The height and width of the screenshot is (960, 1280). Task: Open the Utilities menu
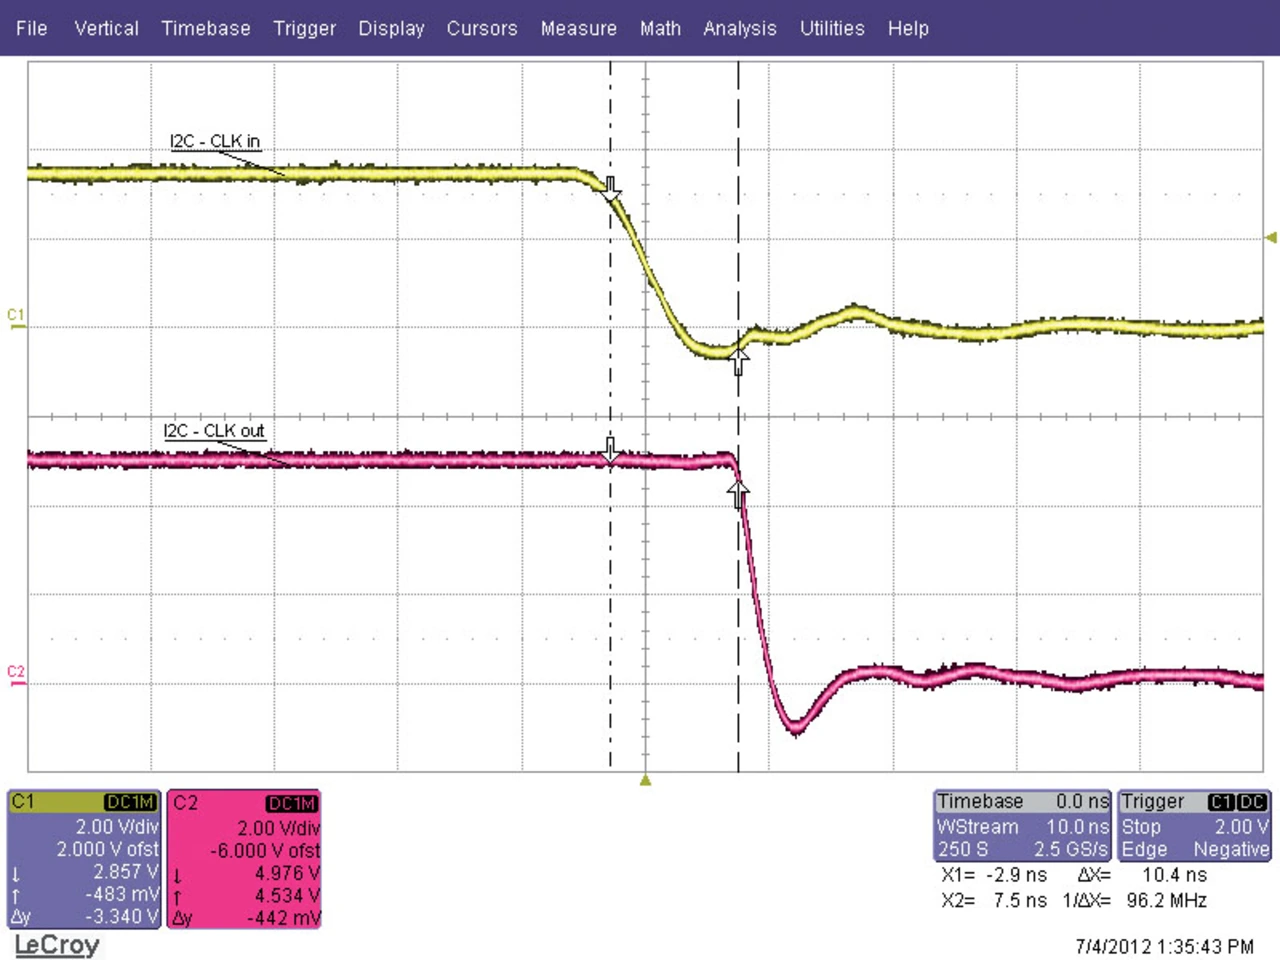(x=831, y=28)
